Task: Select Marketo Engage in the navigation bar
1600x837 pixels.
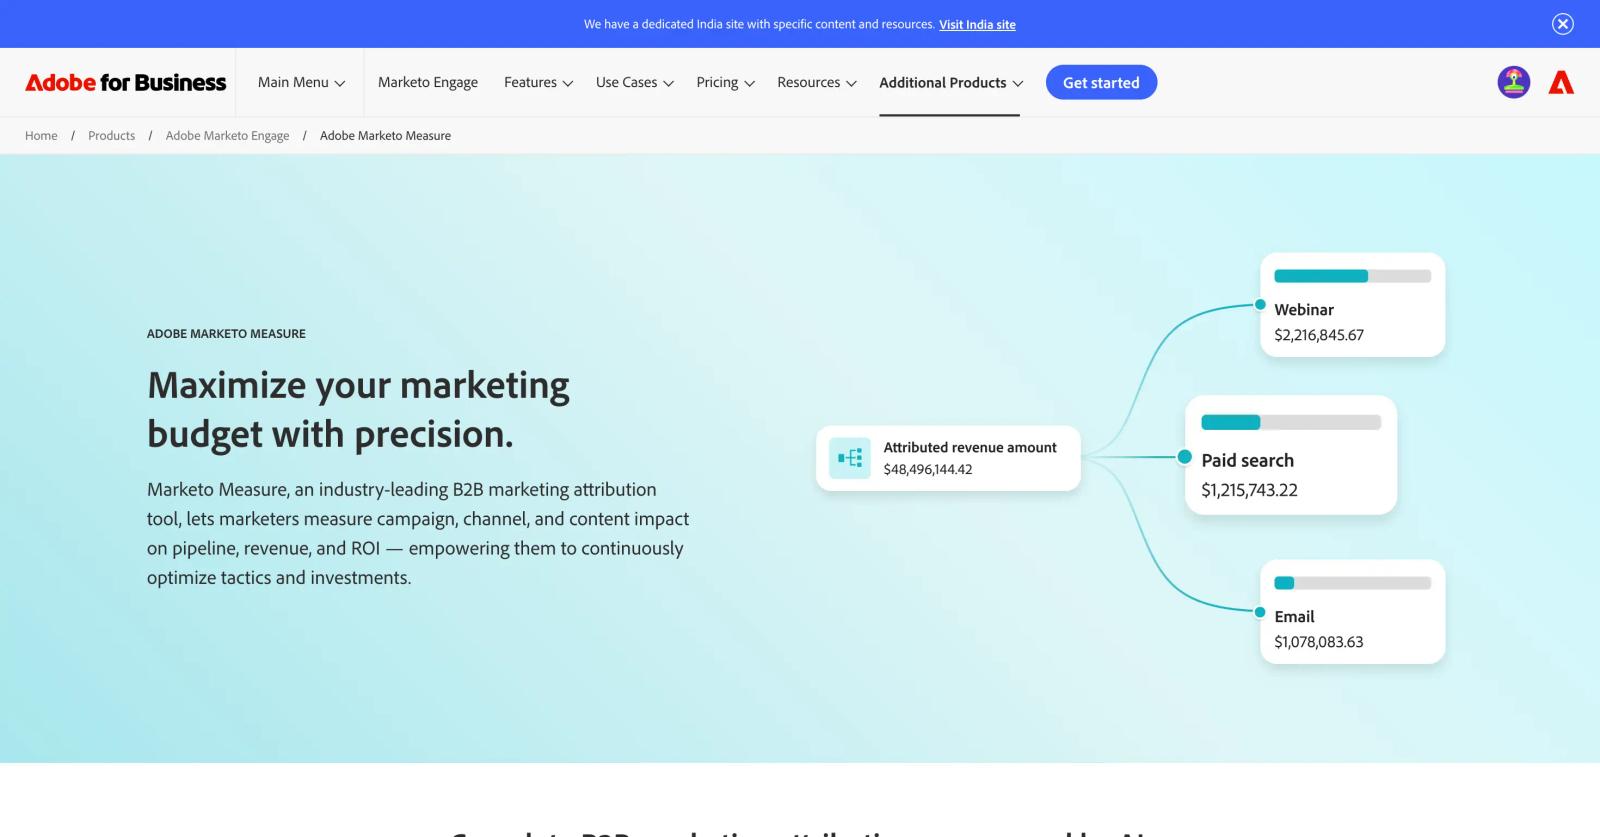Action: [428, 82]
